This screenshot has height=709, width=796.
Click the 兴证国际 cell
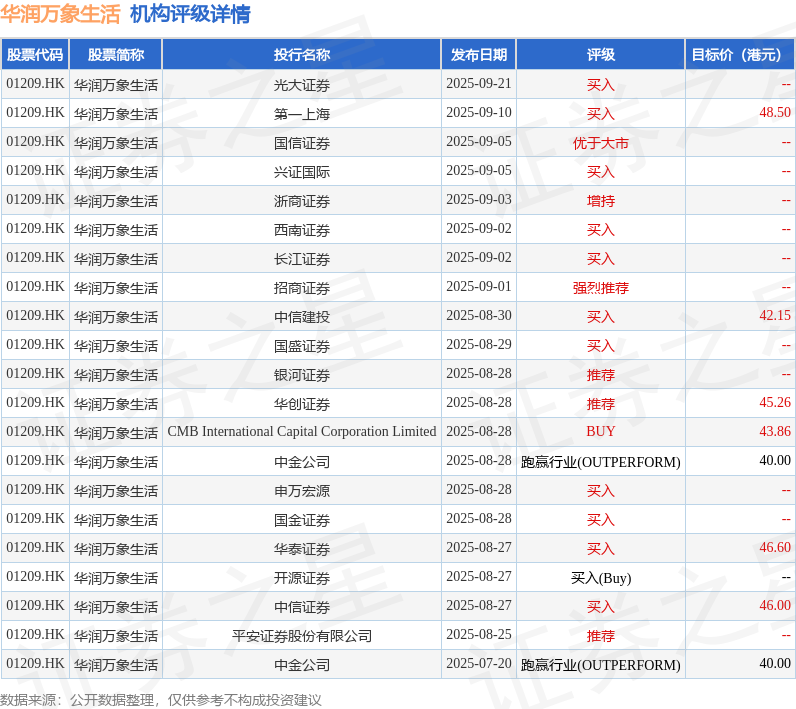pos(302,172)
